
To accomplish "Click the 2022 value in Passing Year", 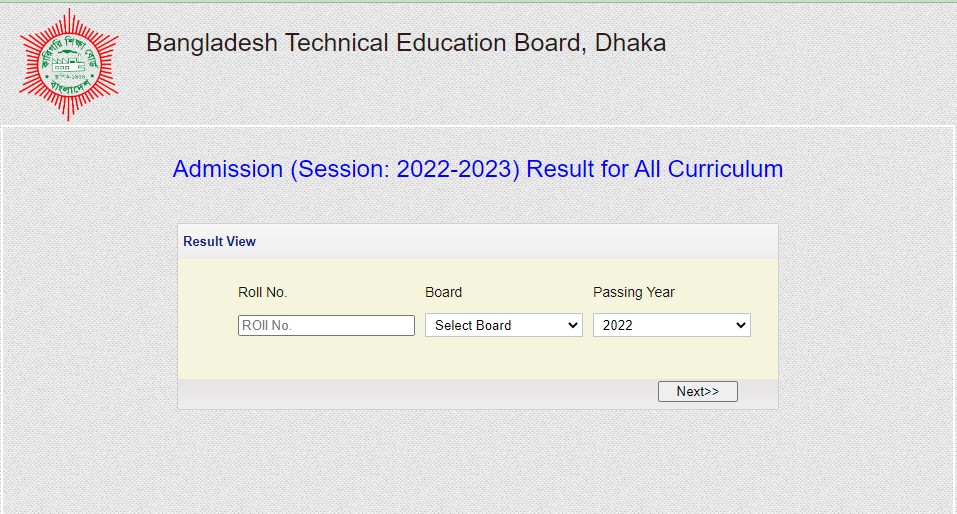I will pos(618,325).
